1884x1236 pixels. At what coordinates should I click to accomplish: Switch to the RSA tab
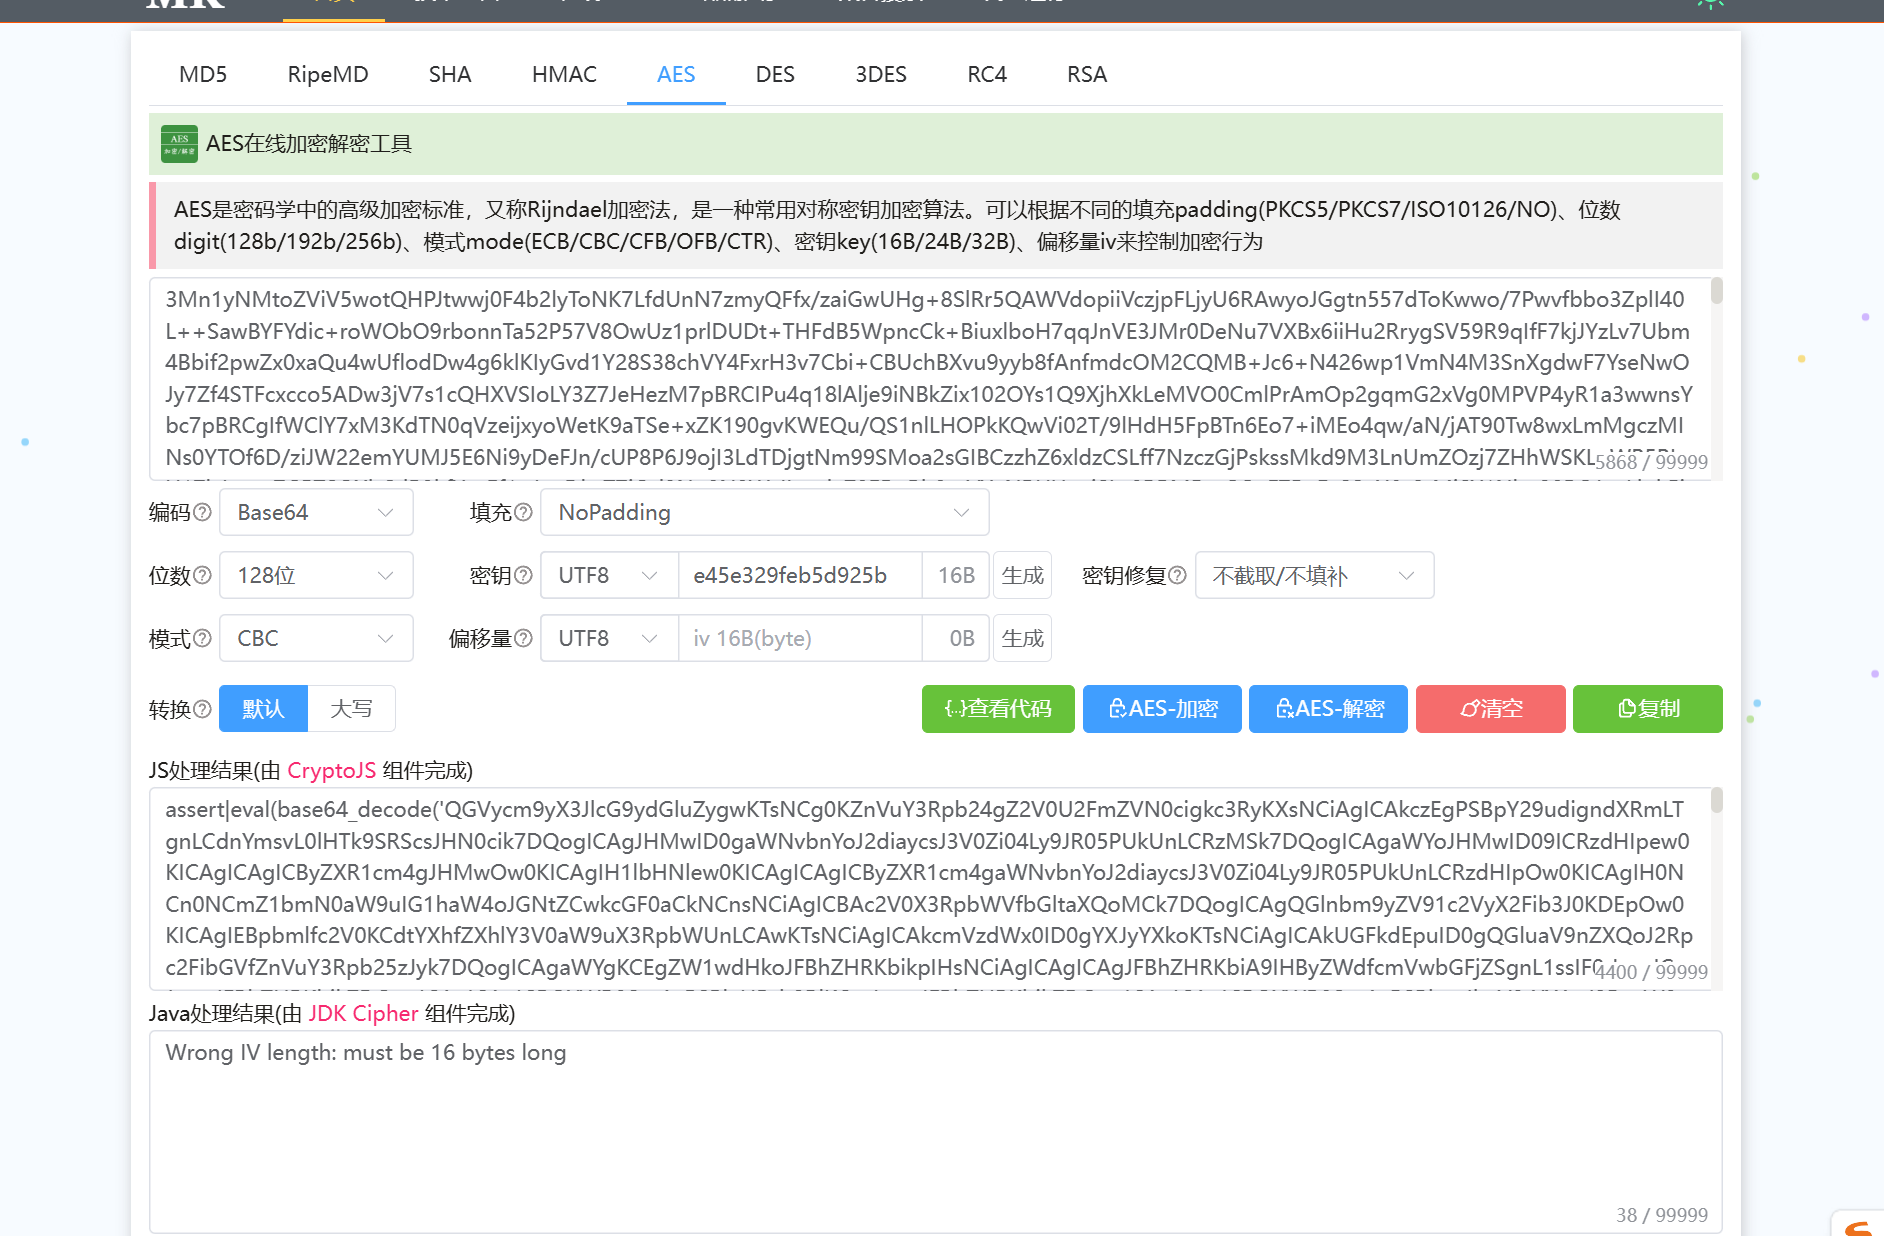pyautogui.click(x=1086, y=75)
